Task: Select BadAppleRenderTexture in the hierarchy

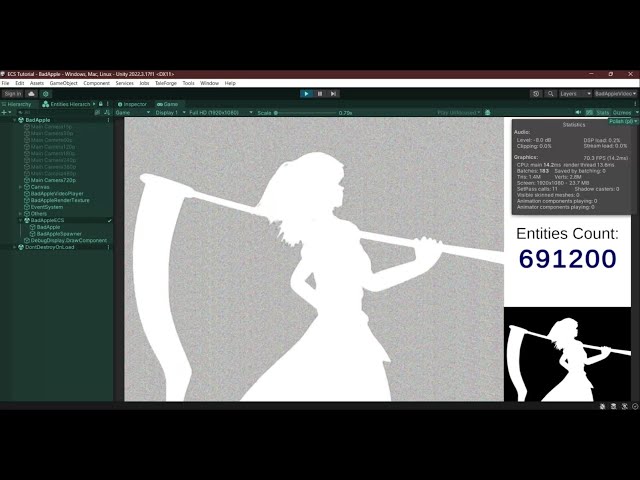Action: pyautogui.click(x=60, y=200)
